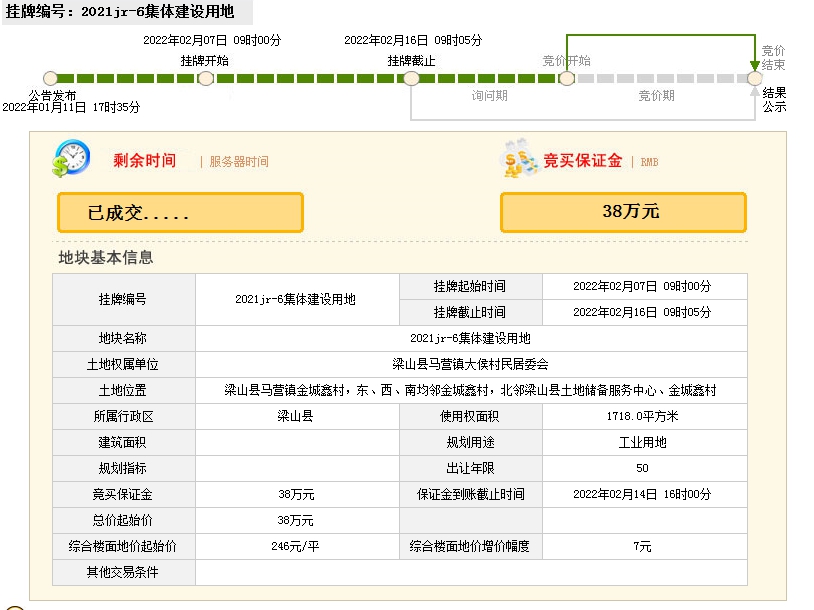Viewport: 814px width, 610px height.
Task: Click the 246元/平 starting price value
Action: coord(295,546)
